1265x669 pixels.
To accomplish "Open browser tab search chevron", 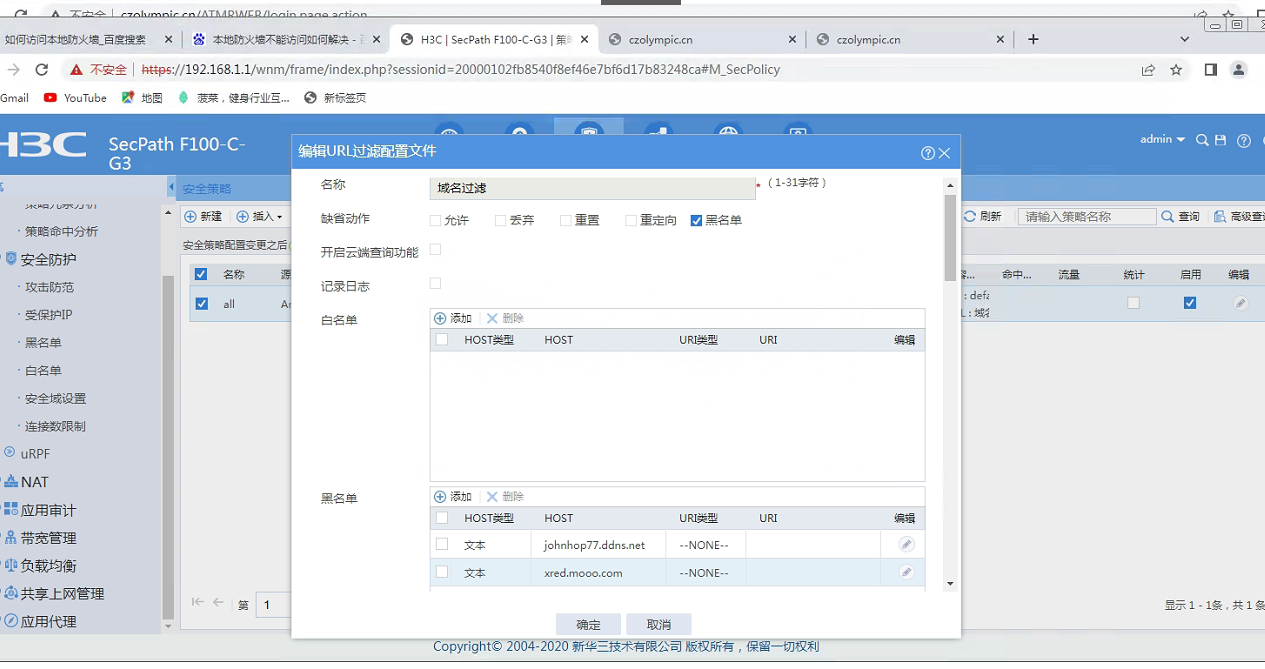I will coord(1185,39).
